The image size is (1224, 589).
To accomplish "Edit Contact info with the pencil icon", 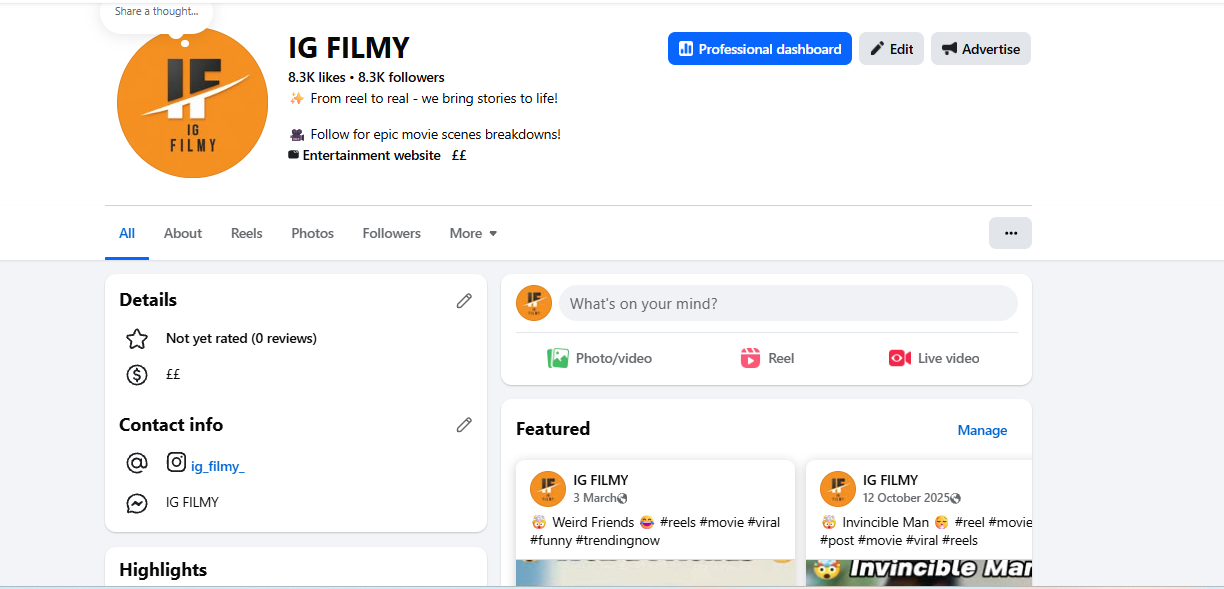I will (464, 425).
